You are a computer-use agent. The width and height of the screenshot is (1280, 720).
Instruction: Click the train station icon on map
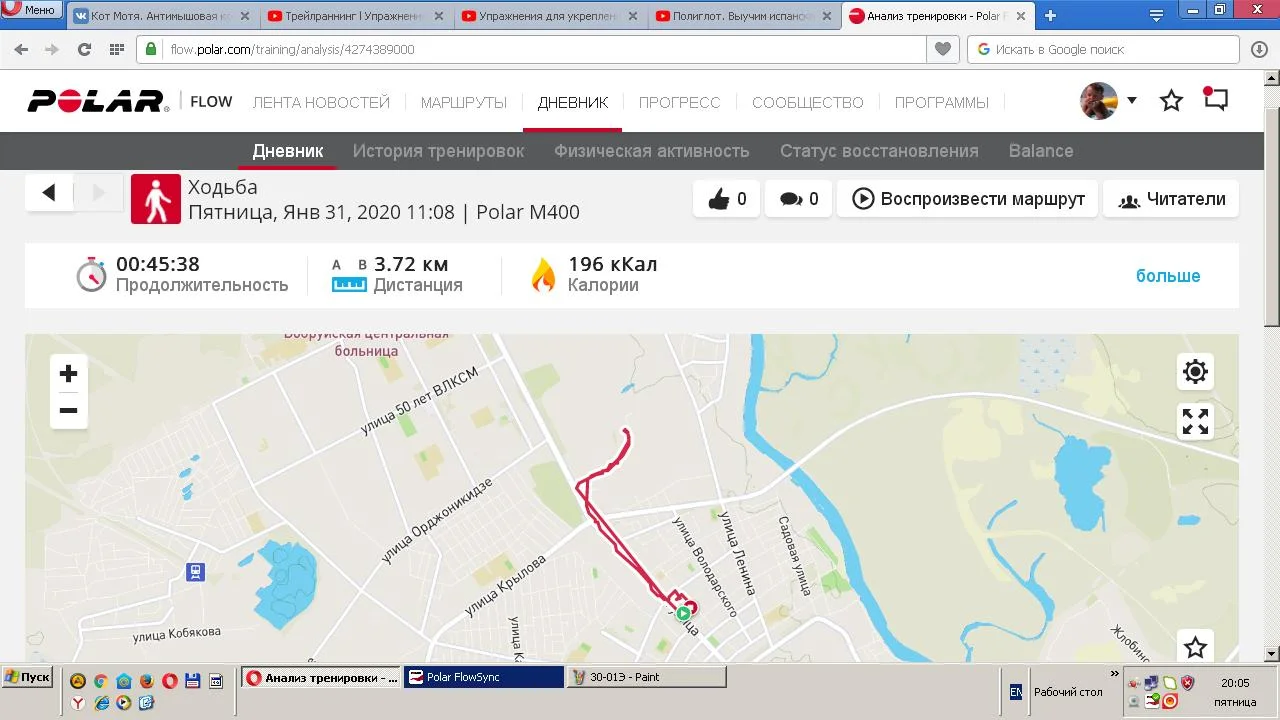tap(195, 572)
